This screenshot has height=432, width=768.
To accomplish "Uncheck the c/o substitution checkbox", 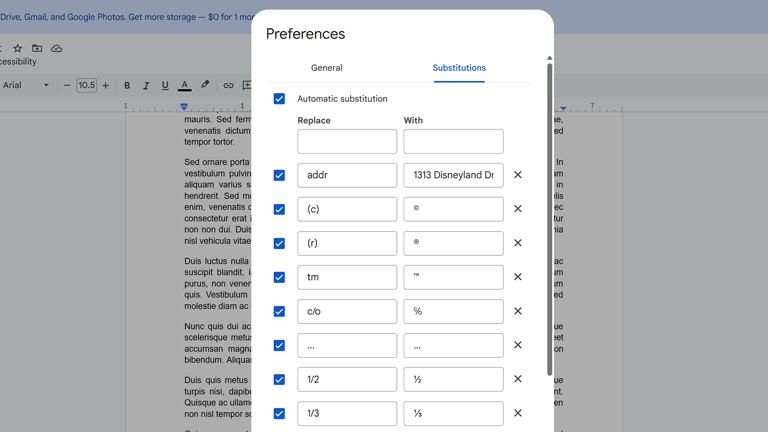I will click(x=279, y=312).
